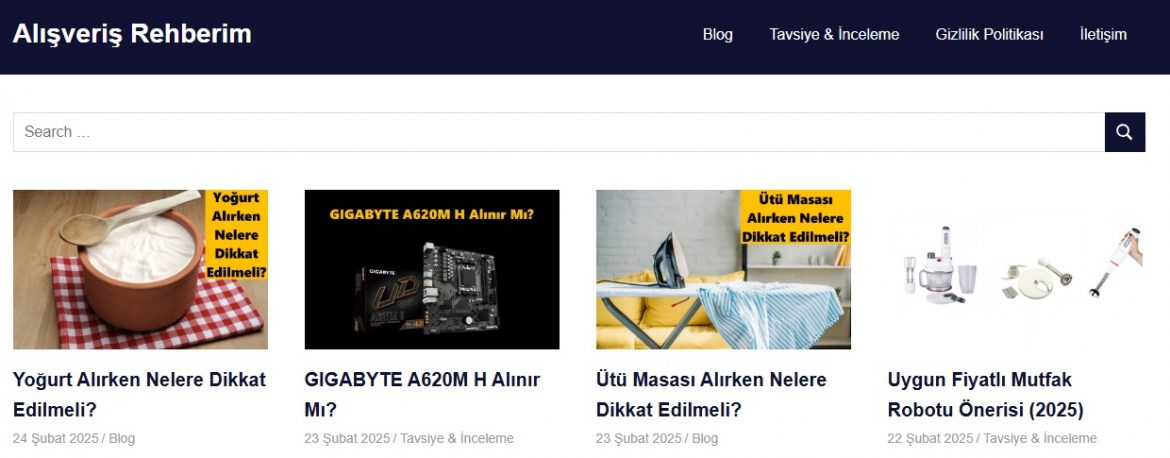The image size is (1170, 458).
Task: Open the yogurt bowl post thumbnail
Action: pos(140,269)
